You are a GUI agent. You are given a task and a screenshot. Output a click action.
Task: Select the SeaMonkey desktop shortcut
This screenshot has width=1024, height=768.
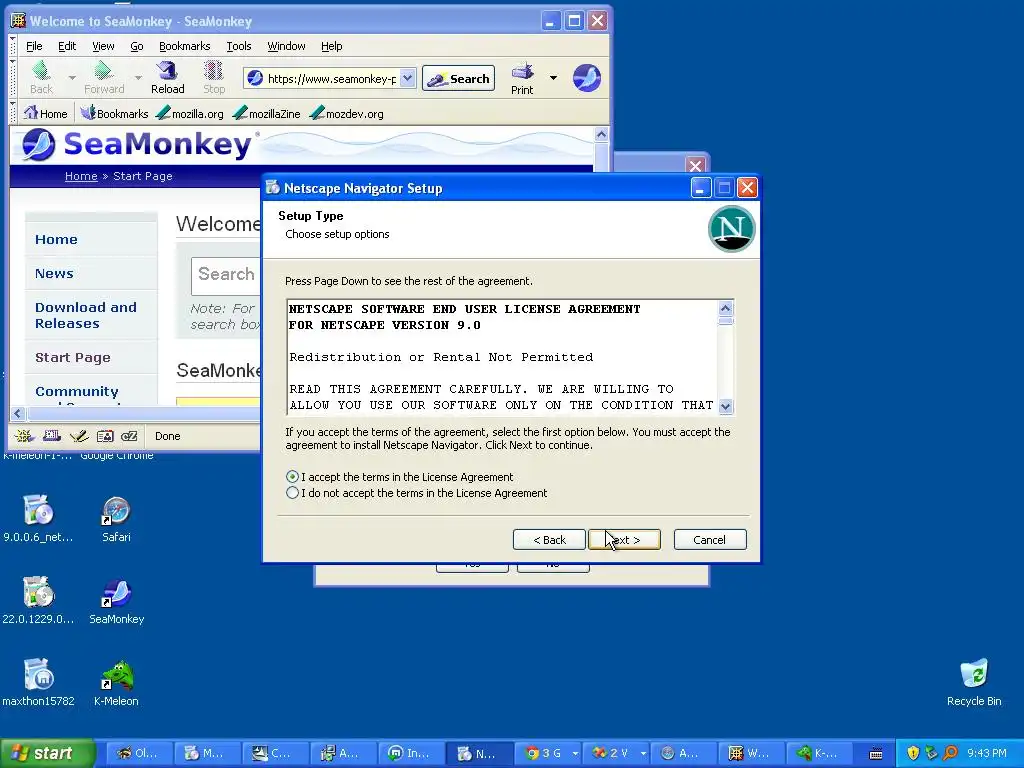pyautogui.click(x=116, y=601)
